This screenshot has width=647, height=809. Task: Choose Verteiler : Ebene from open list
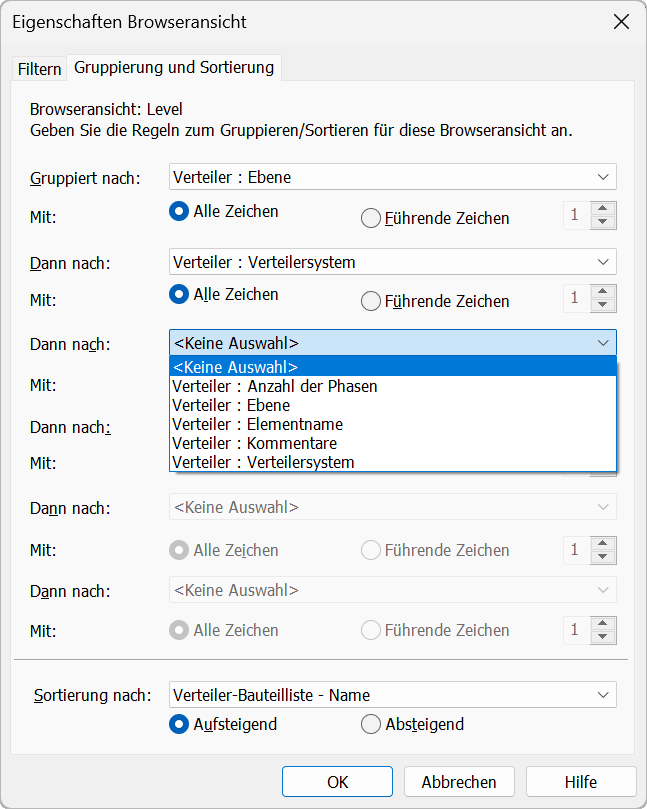point(232,405)
